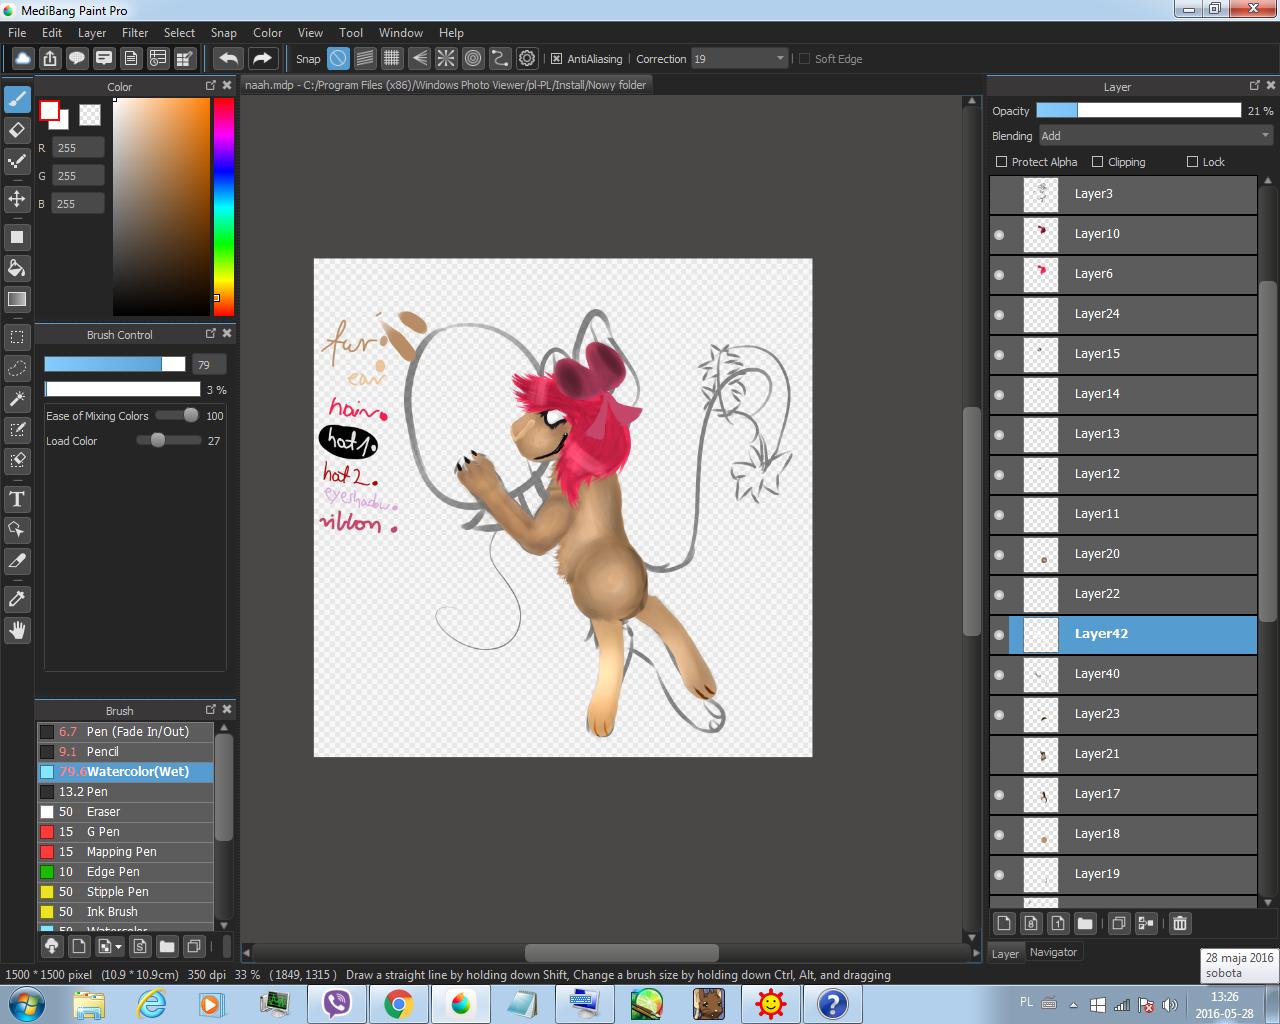The height and width of the screenshot is (1024, 1280).
Task: Select the Move tool
Action: [17, 198]
